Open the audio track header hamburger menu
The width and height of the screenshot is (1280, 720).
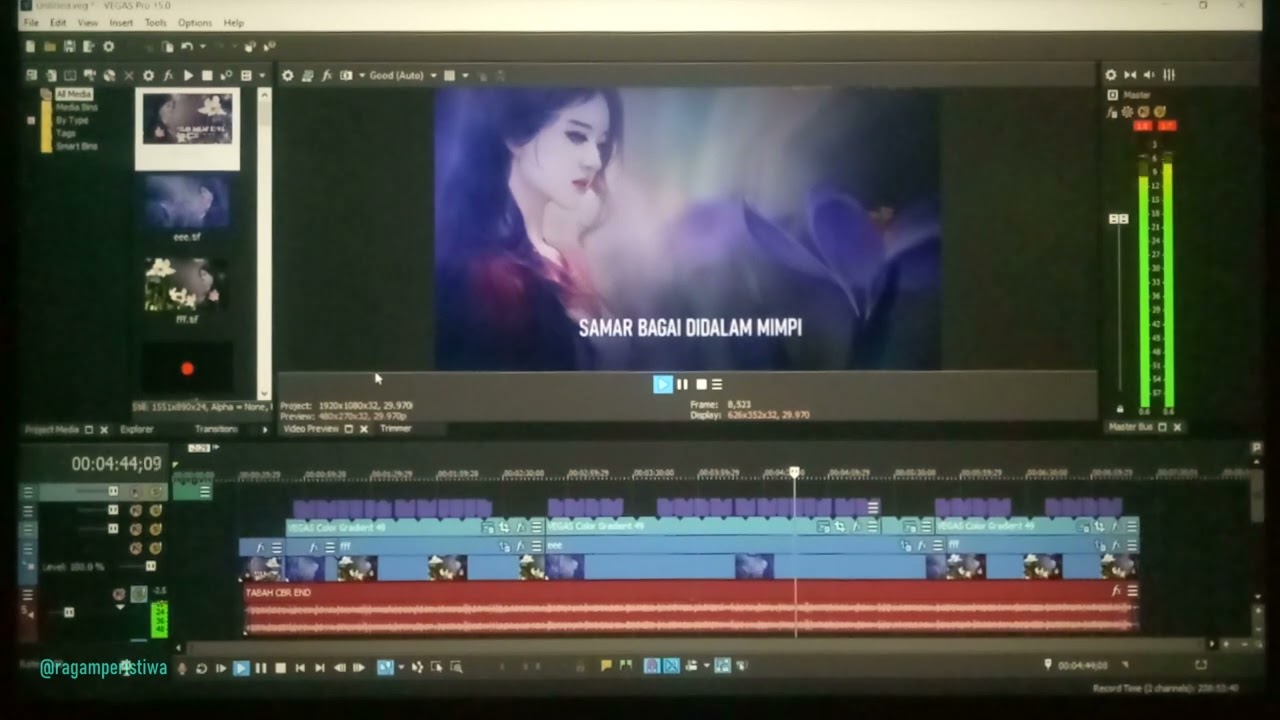pos(28,594)
